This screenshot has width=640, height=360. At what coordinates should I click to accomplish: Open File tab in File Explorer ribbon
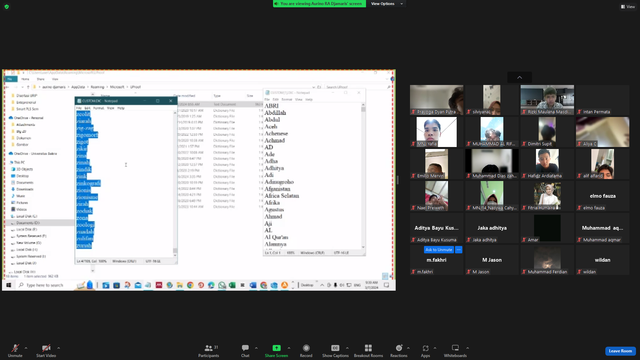10,79
